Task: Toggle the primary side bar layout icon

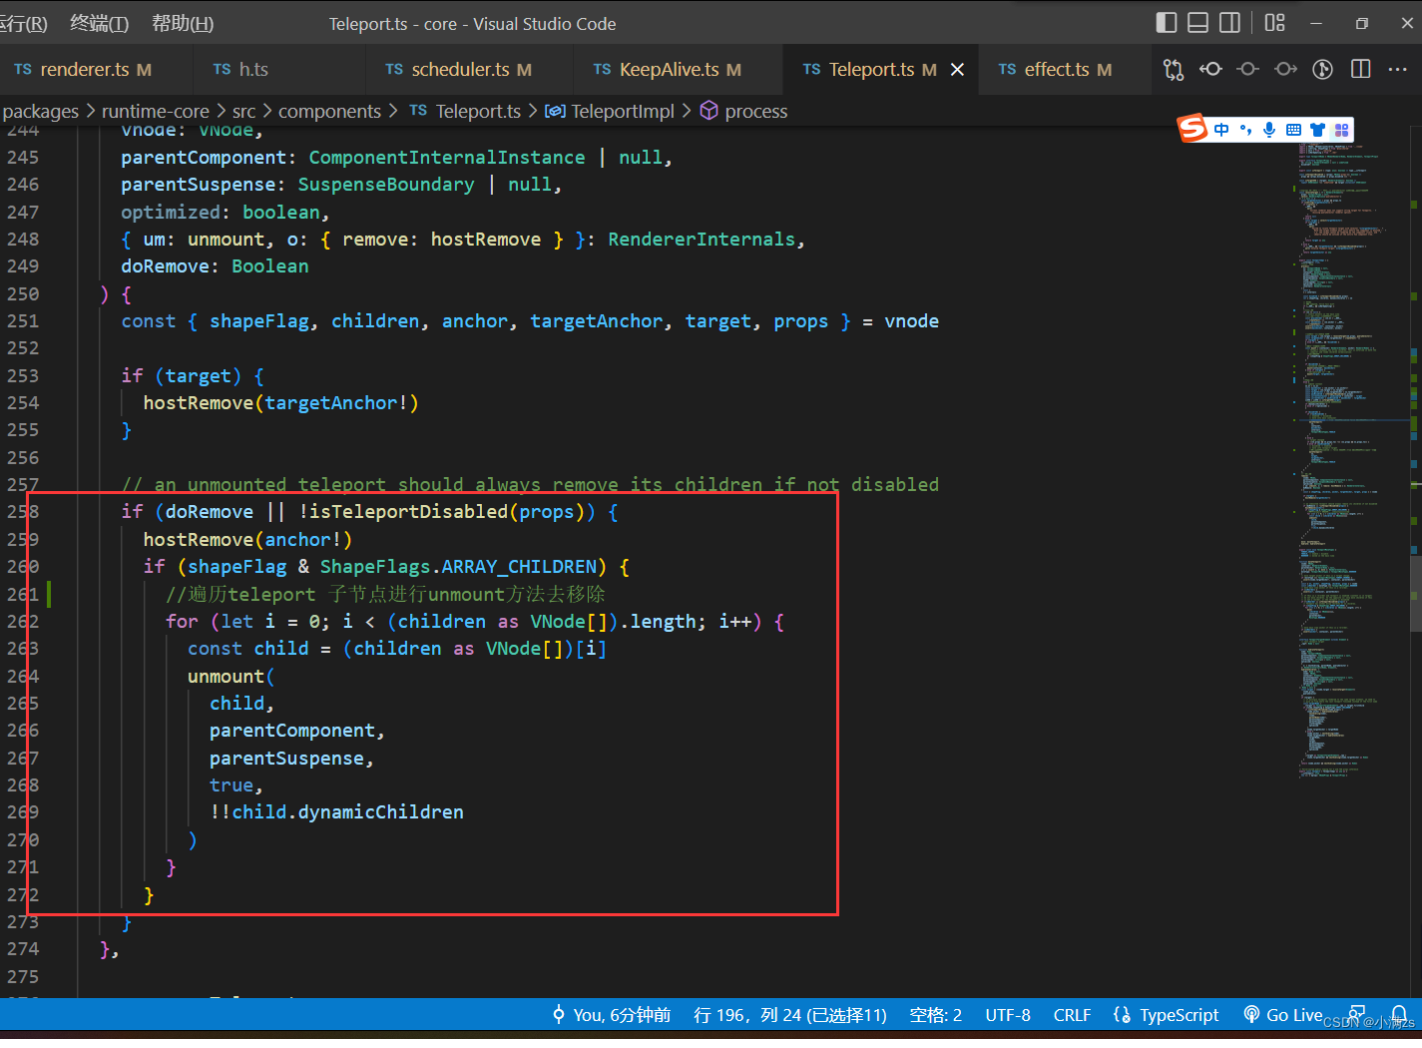Action: click(x=1166, y=23)
